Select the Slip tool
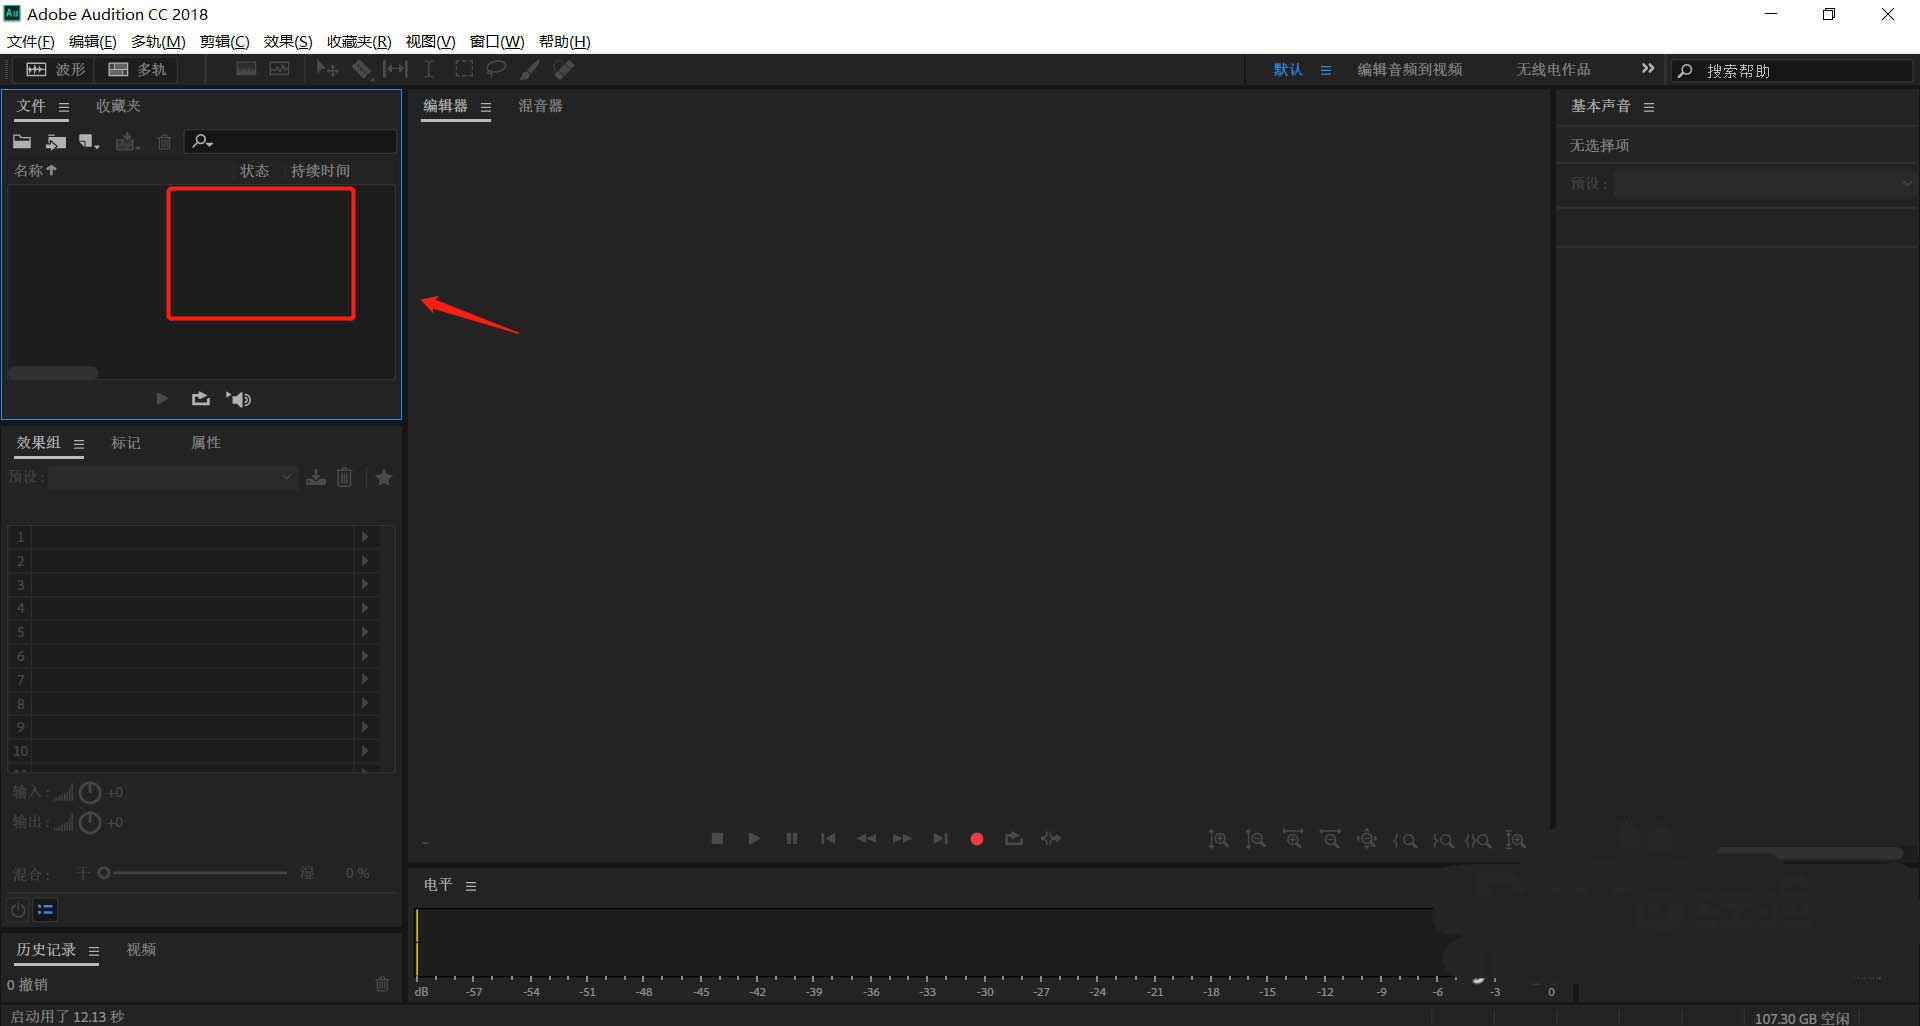Image resolution: width=1920 pixels, height=1026 pixels. 395,69
